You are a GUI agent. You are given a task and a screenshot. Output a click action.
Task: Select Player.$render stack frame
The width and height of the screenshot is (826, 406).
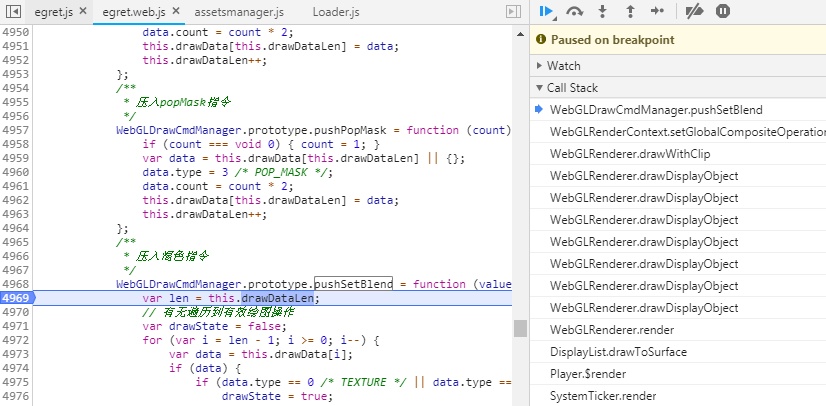(x=588, y=374)
